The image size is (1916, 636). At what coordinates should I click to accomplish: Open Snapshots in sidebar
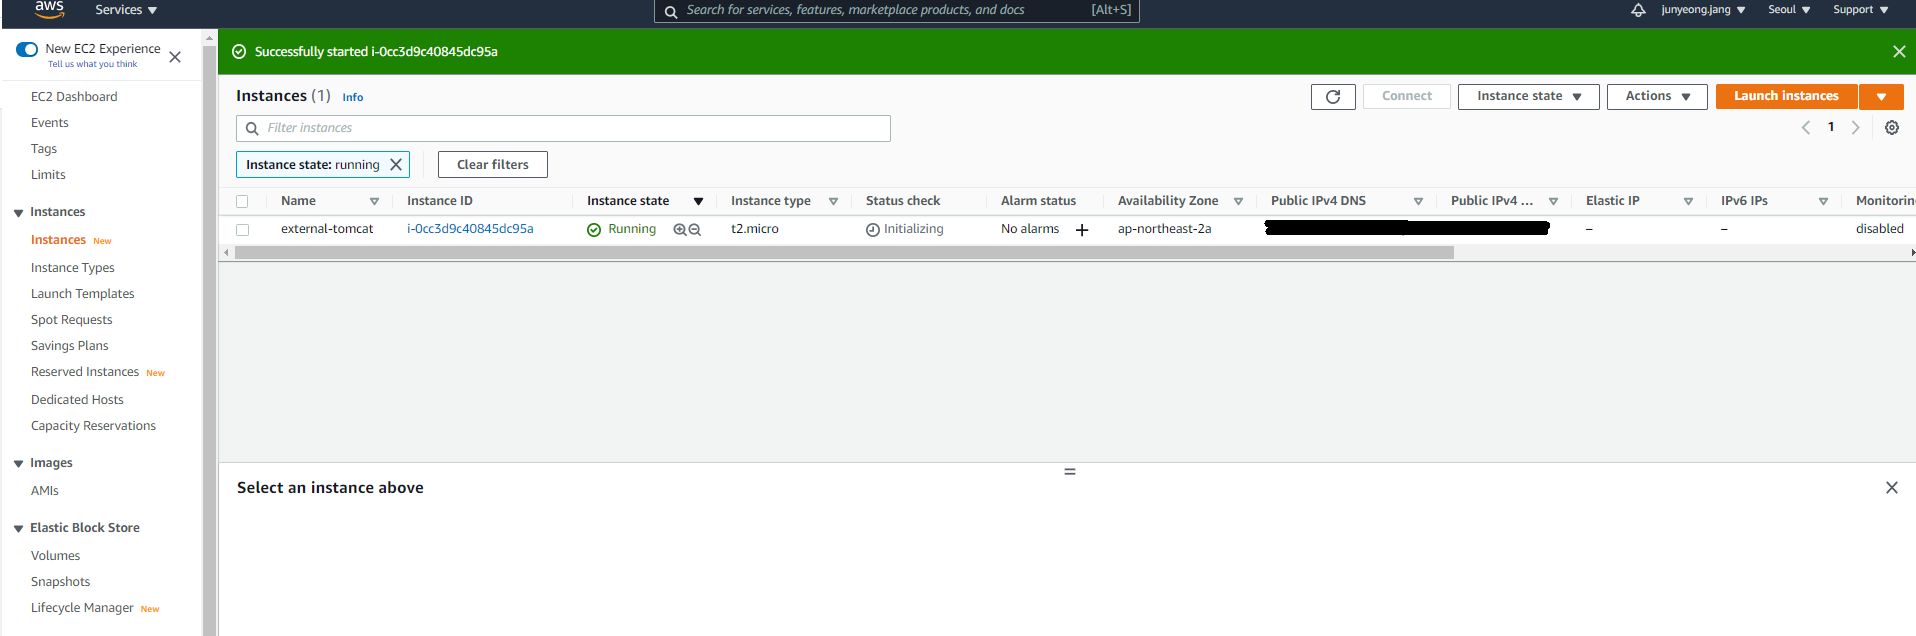tap(61, 582)
